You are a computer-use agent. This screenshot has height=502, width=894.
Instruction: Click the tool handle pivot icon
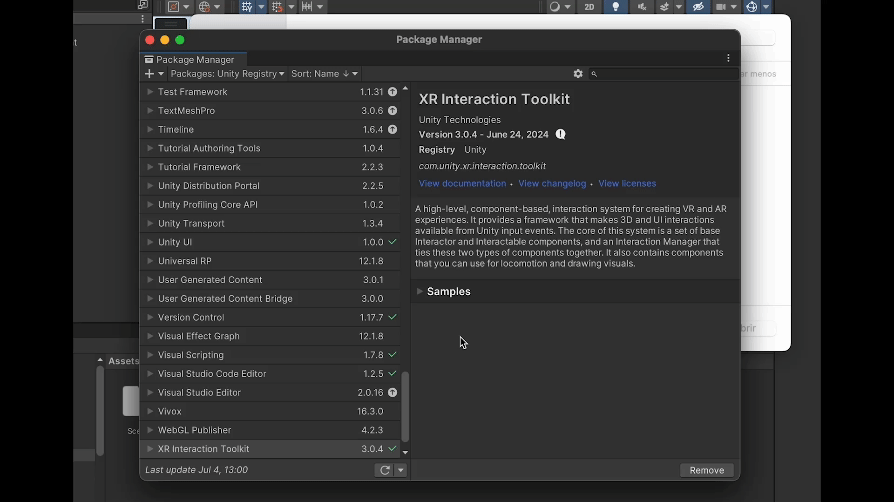coord(173,7)
